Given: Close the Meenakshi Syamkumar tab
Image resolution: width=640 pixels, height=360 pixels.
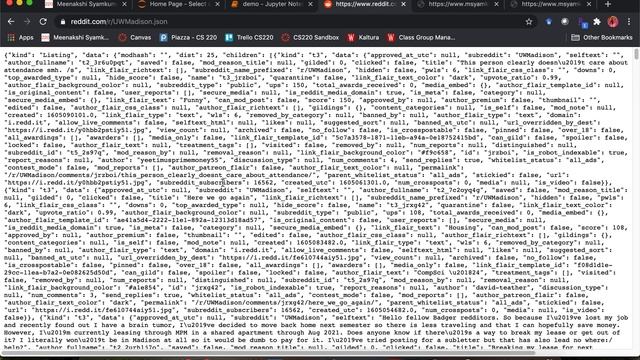Looking at the screenshot, I should (124, 4).
